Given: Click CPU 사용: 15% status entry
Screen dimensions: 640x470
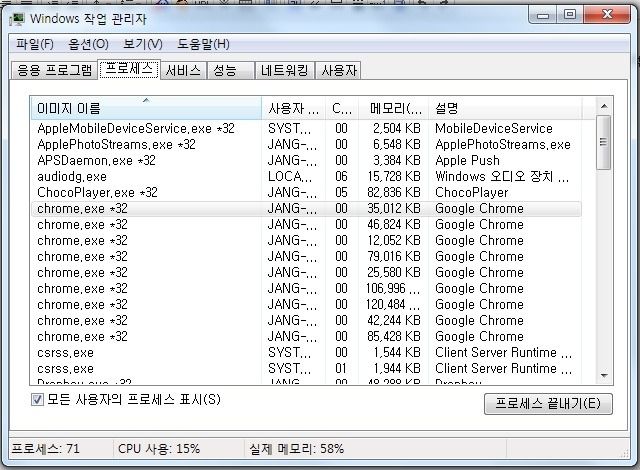Looking at the screenshot, I should click(159, 449).
